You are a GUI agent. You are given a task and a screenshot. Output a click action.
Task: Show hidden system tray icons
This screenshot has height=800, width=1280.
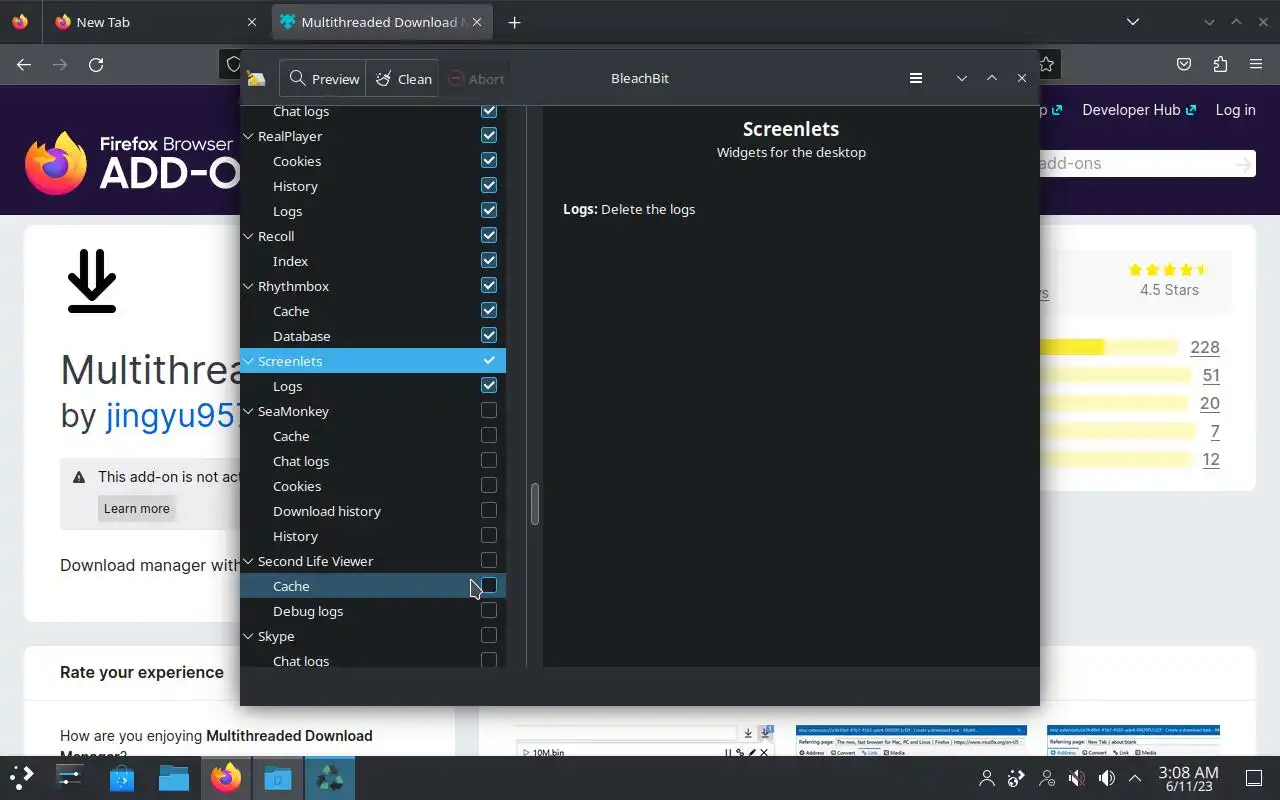1135,778
